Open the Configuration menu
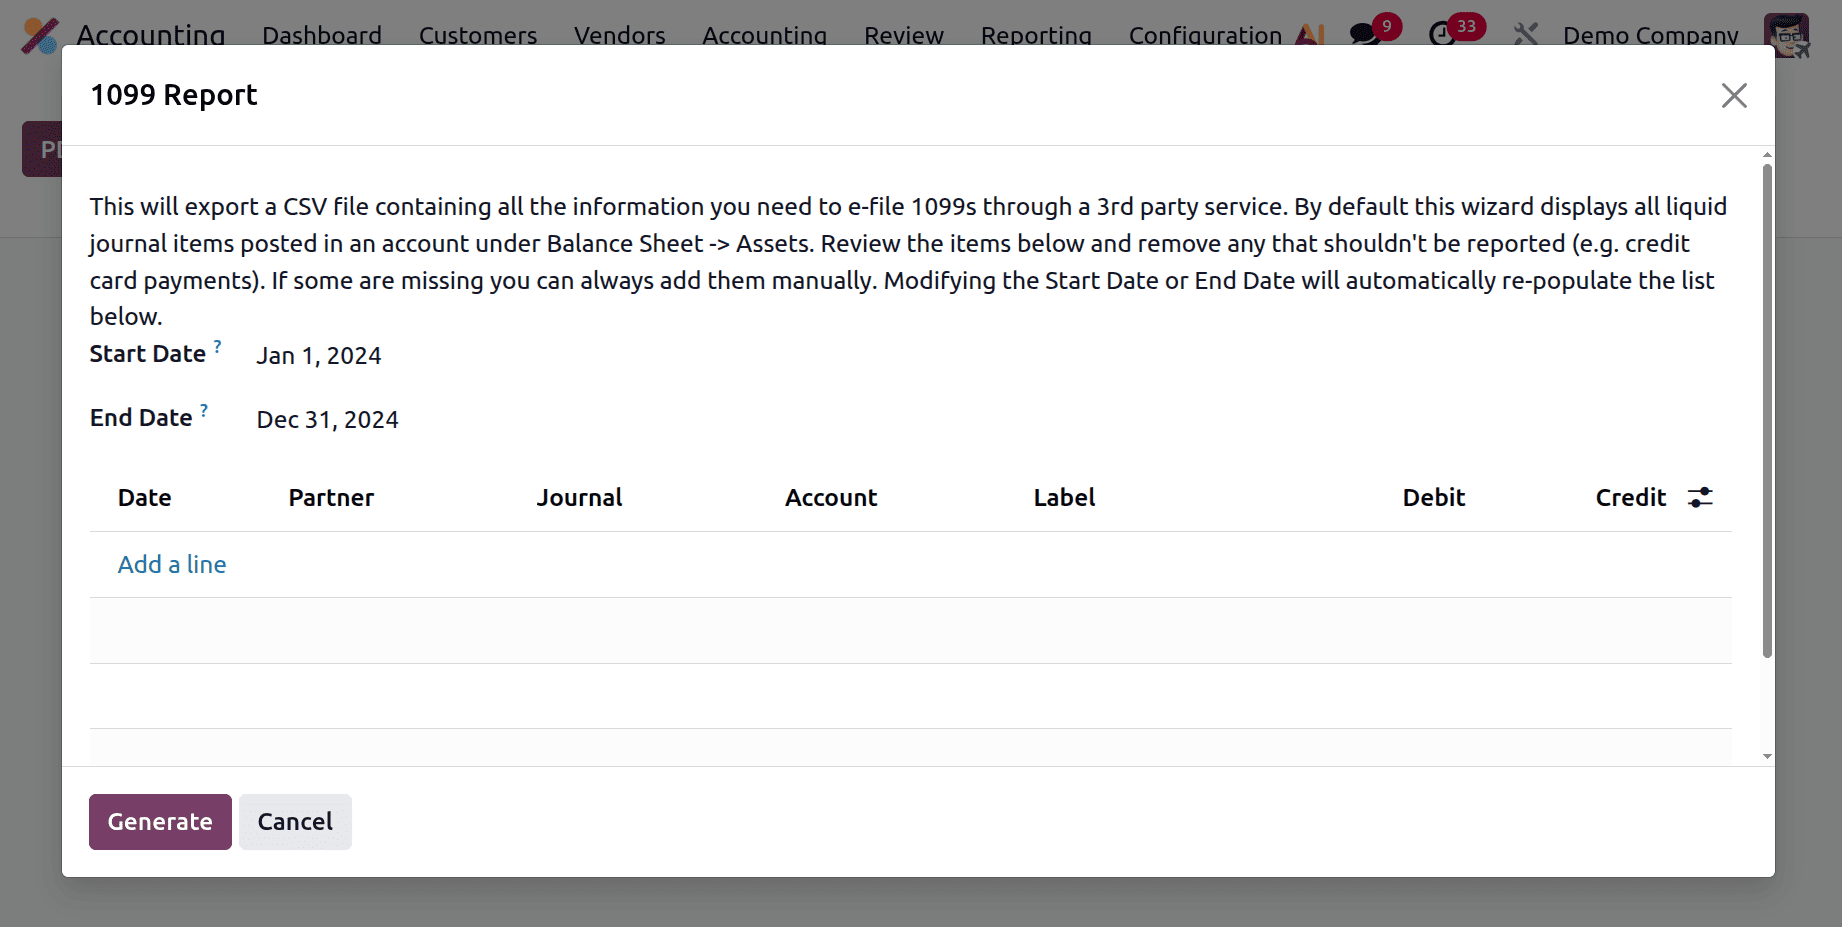1842x927 pixels. tap(1205, 36)
